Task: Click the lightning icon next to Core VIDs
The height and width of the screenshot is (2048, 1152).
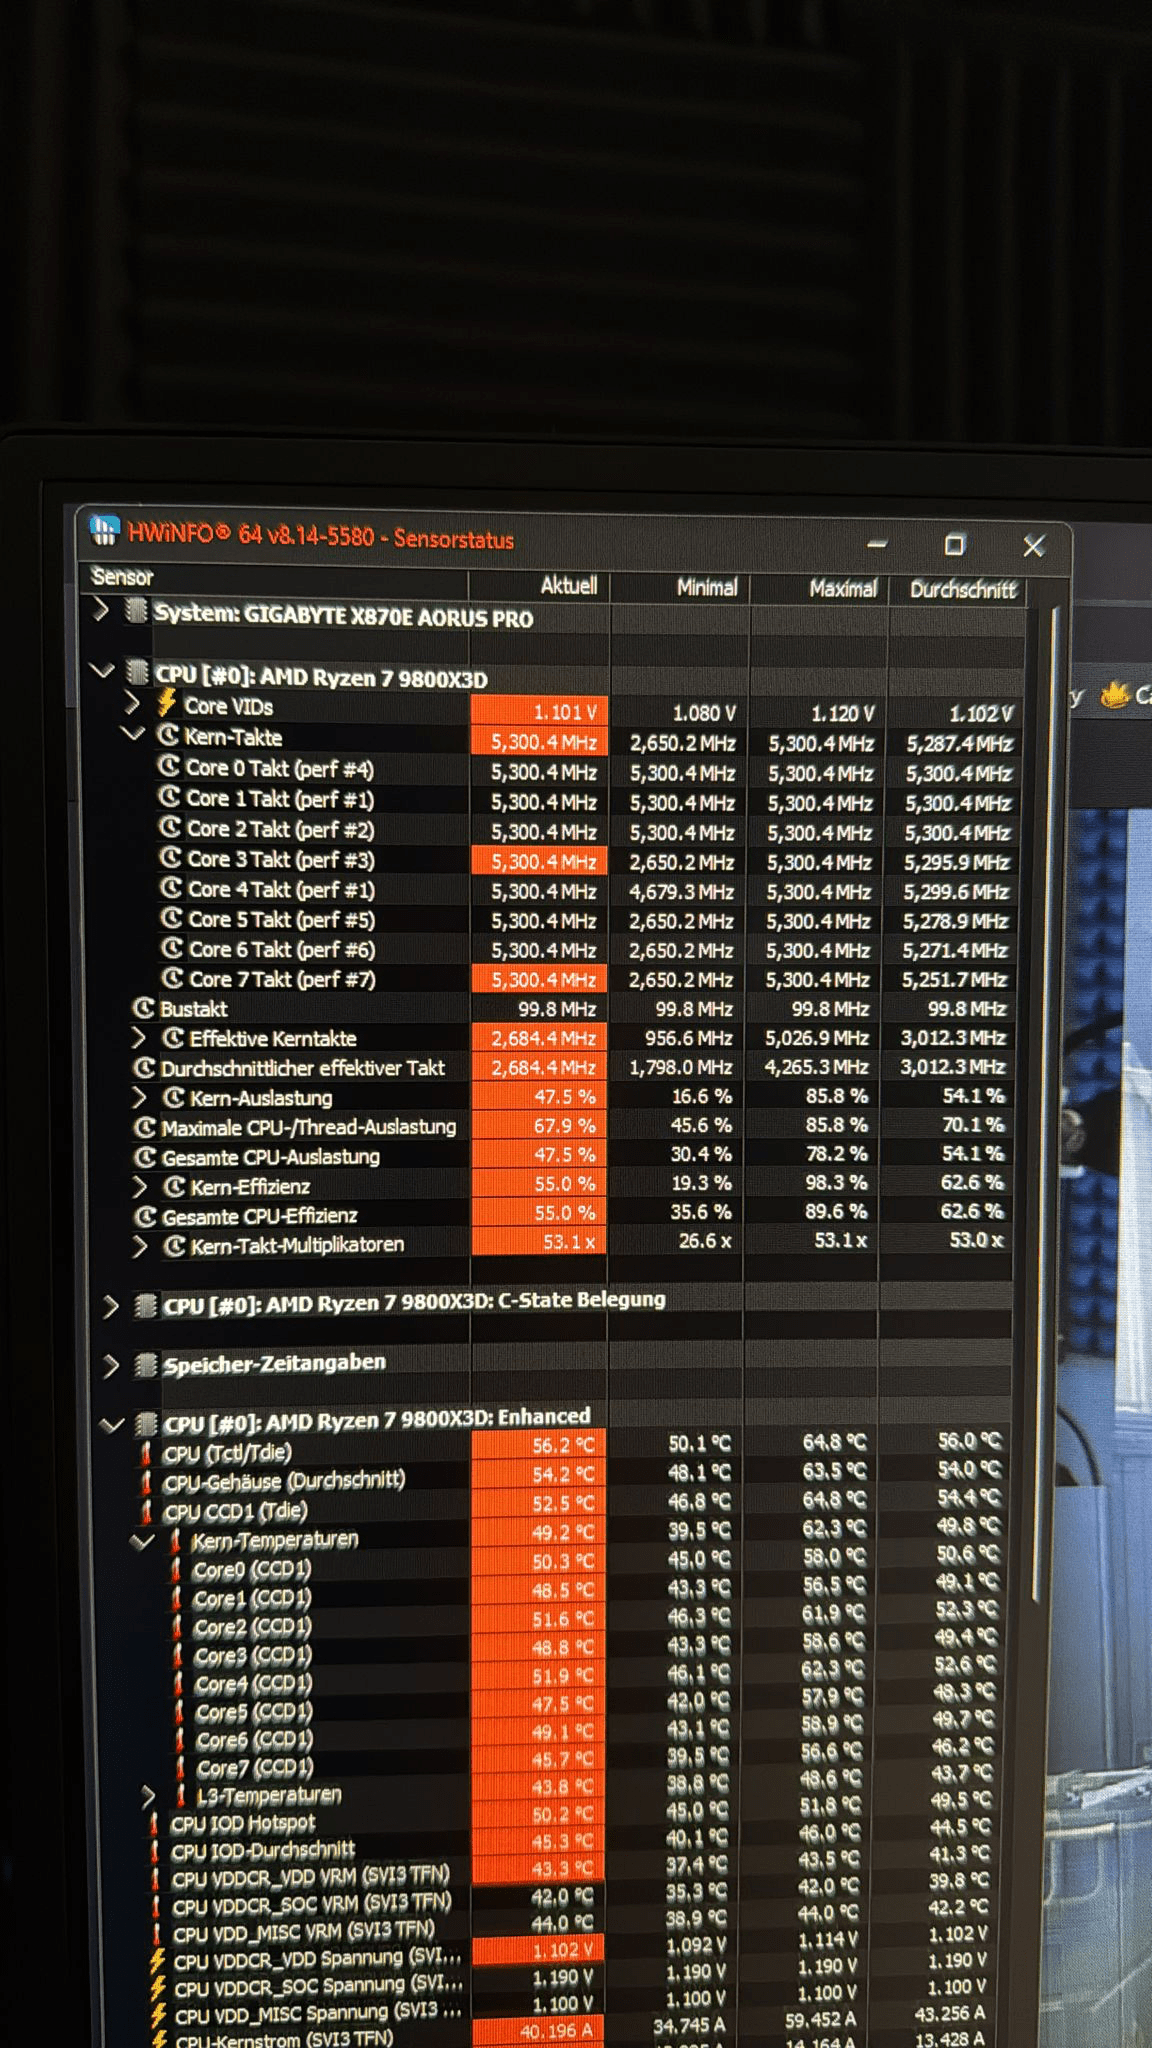Action: pyautogui.click(x=166, y=703)
